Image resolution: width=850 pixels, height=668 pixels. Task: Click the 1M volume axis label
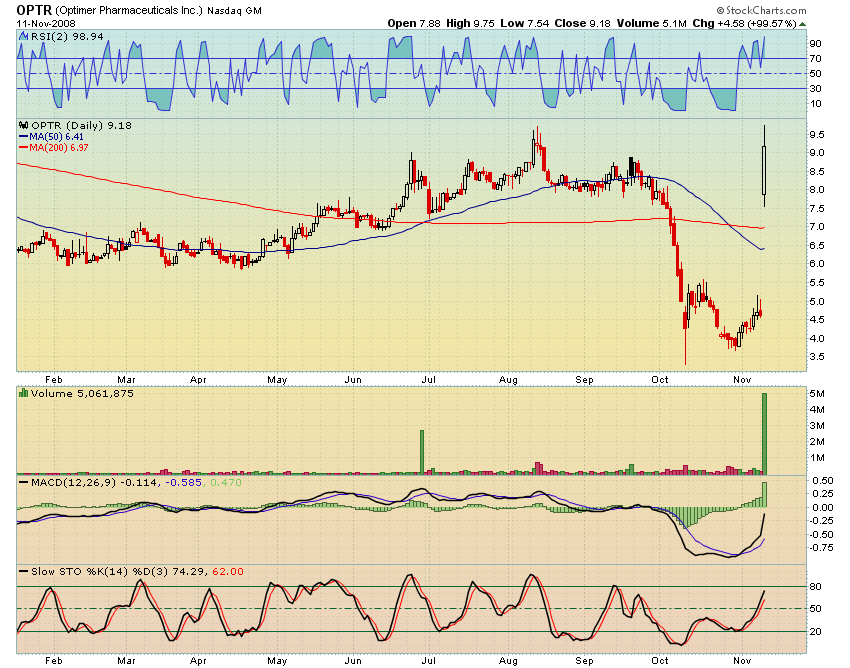click(817, 458)
